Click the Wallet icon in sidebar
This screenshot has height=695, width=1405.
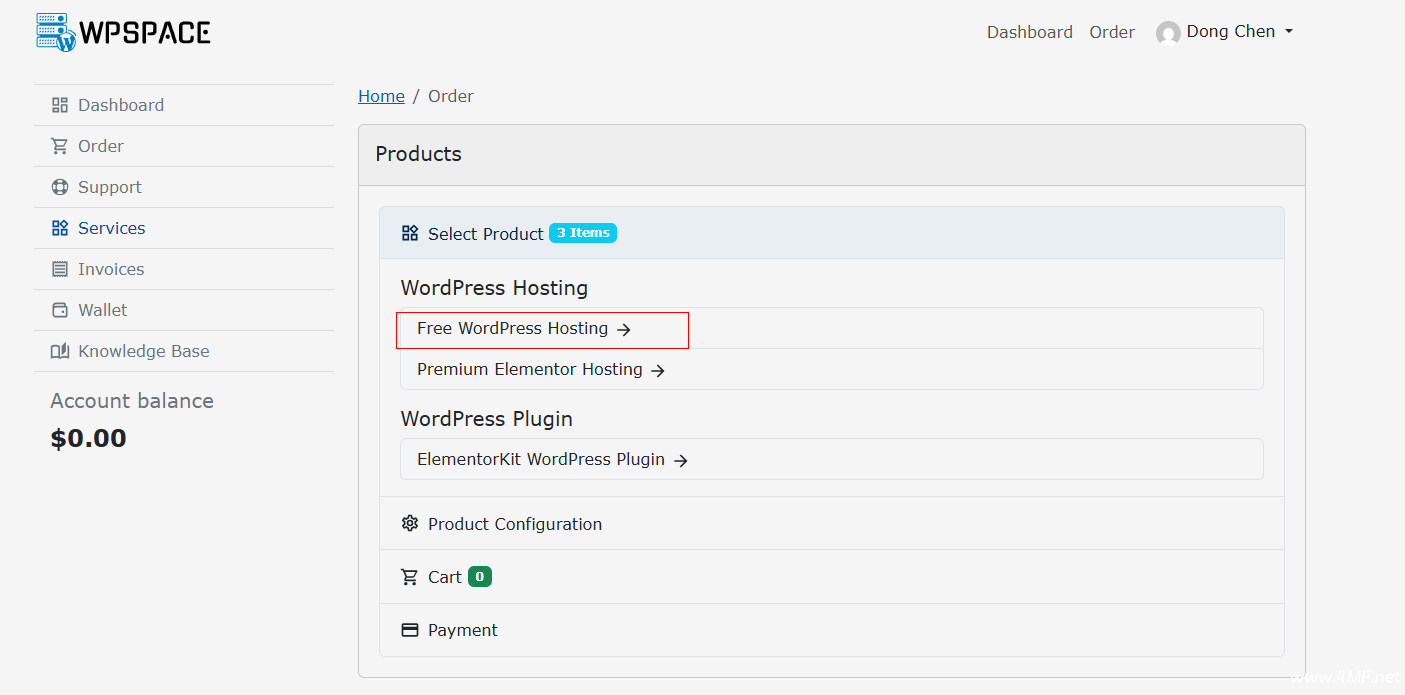(x=60, y=310)
